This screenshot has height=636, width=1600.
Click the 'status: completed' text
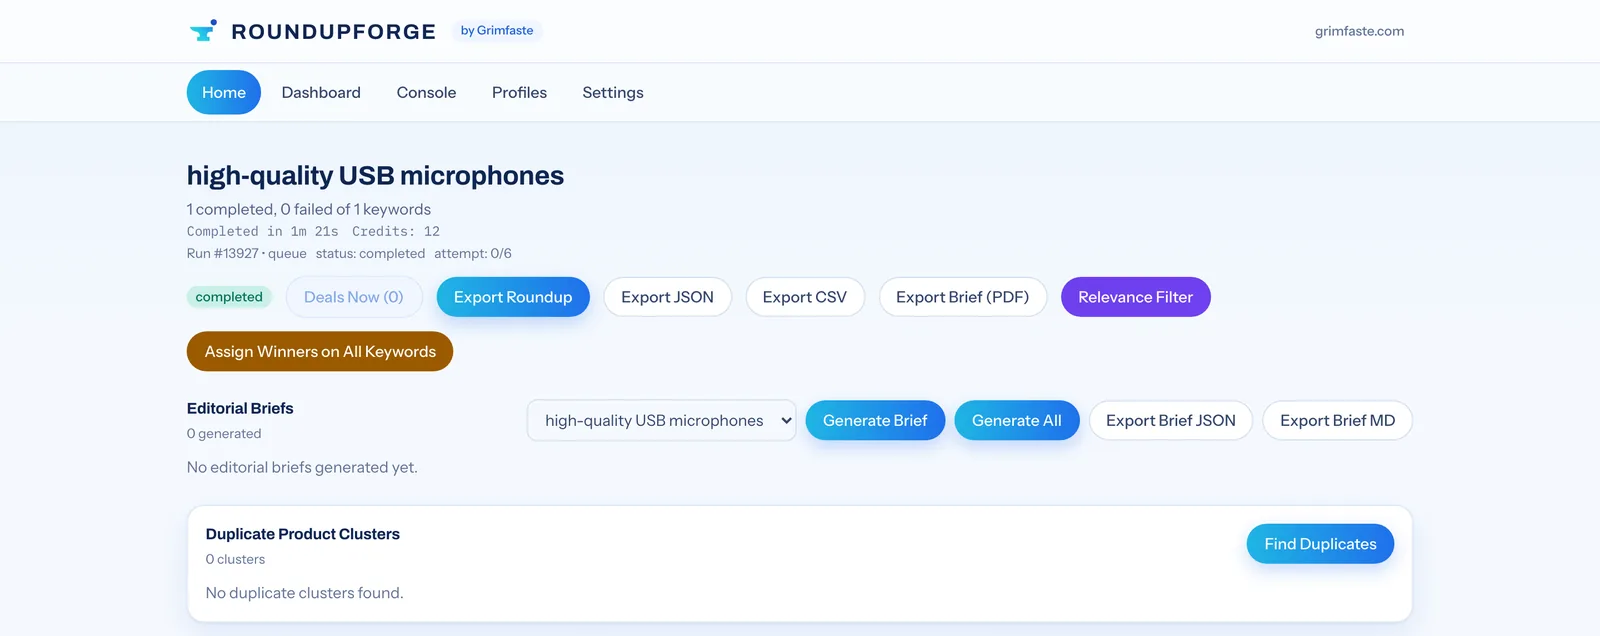[x=370, y=254]
